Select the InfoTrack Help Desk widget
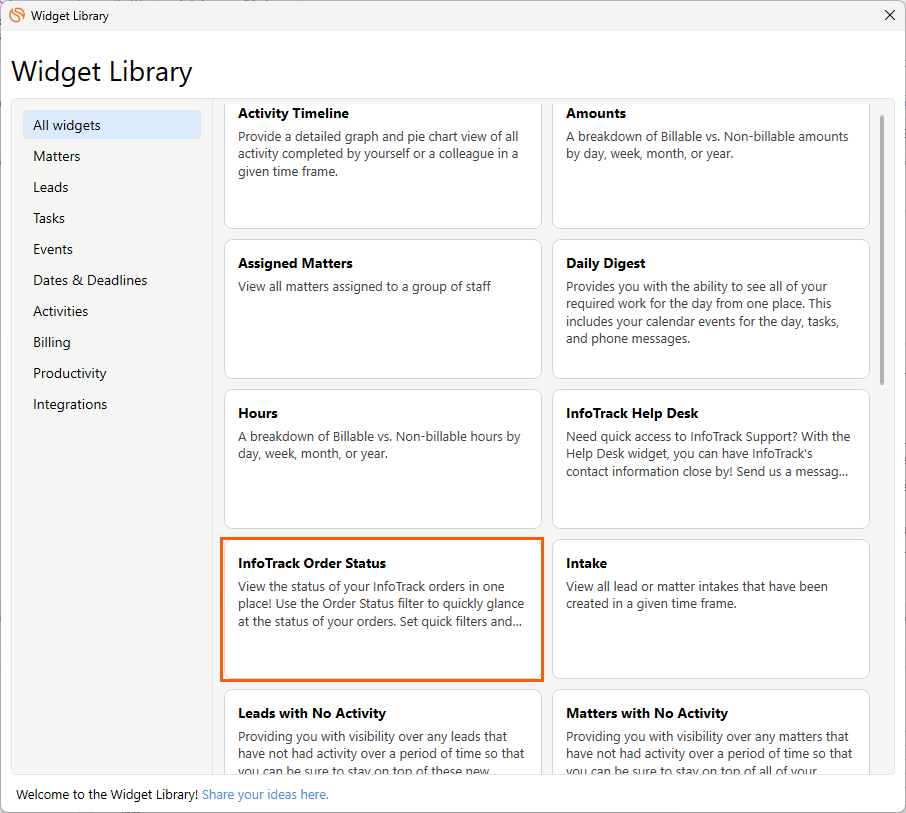This screenshot has width=906, height=813. (x=710, y=458)
